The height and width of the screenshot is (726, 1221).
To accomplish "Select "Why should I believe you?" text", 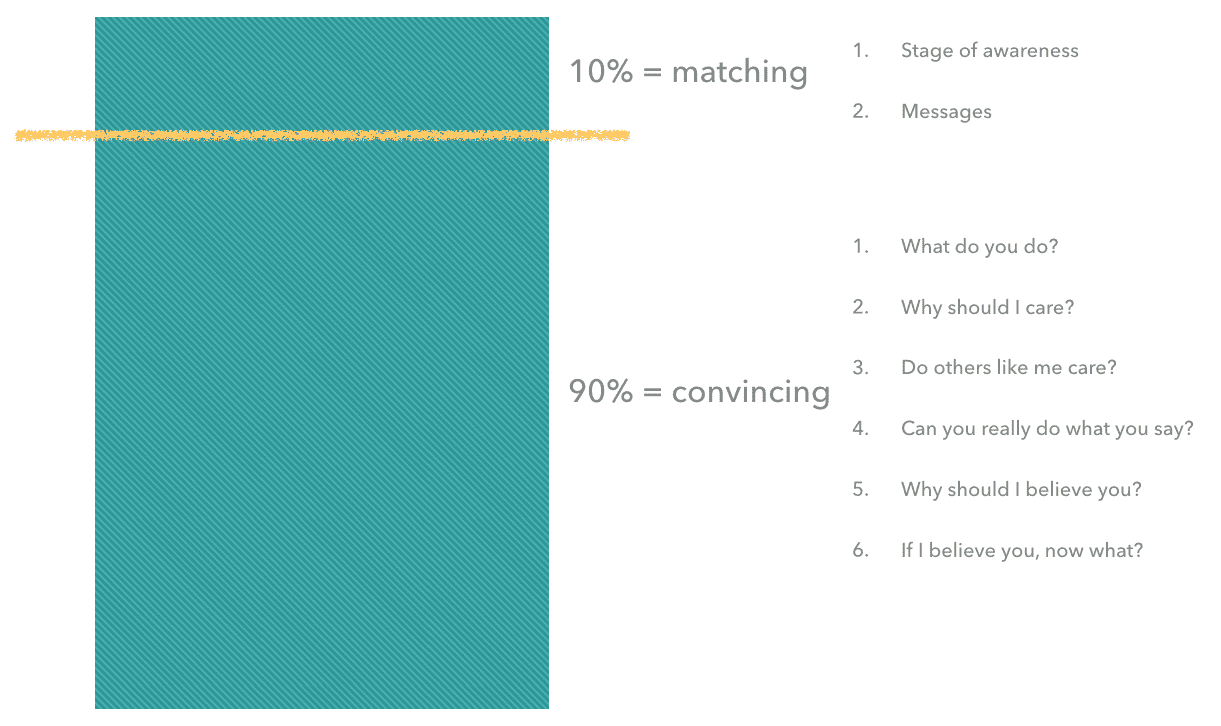I will click(1021, 490).
